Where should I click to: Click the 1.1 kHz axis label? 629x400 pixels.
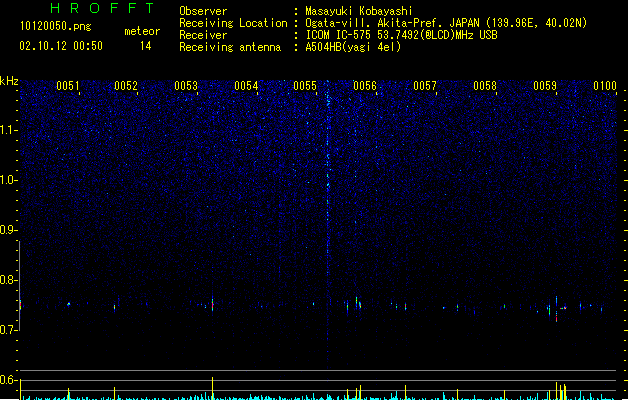pyautogui.click(x=9, y=130)
